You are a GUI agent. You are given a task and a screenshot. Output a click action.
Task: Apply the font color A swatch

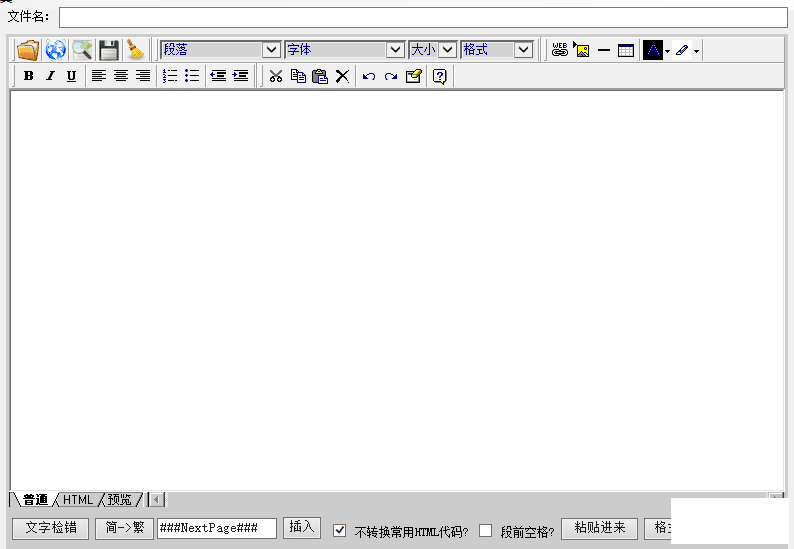653,50
